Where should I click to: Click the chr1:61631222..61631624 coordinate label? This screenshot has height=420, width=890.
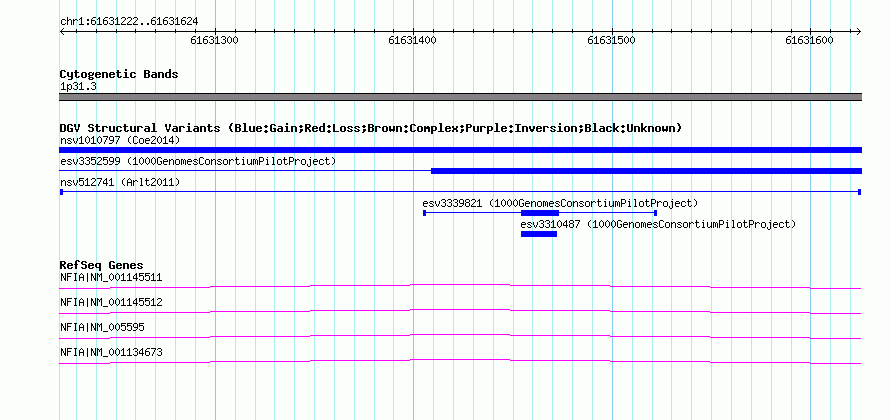tap(129, 22)
